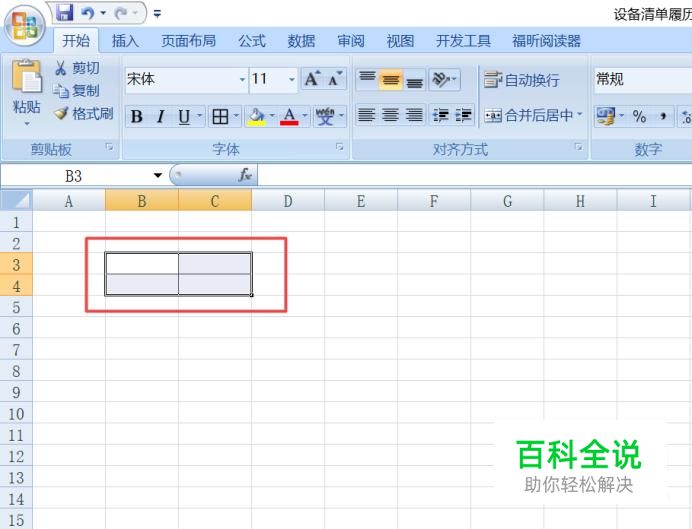Screen dimensions: 692x529
Task: Click the 文 phonetic guide icon
Action: point(325,116)
